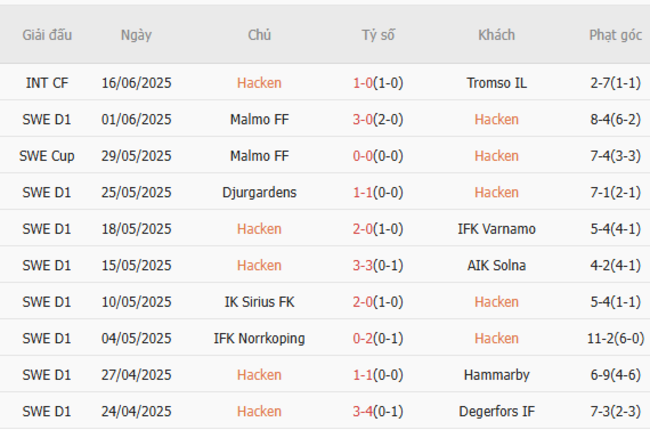Click the Tỷ số column header
Screen dimensions: 650x430
pos(378,35)
